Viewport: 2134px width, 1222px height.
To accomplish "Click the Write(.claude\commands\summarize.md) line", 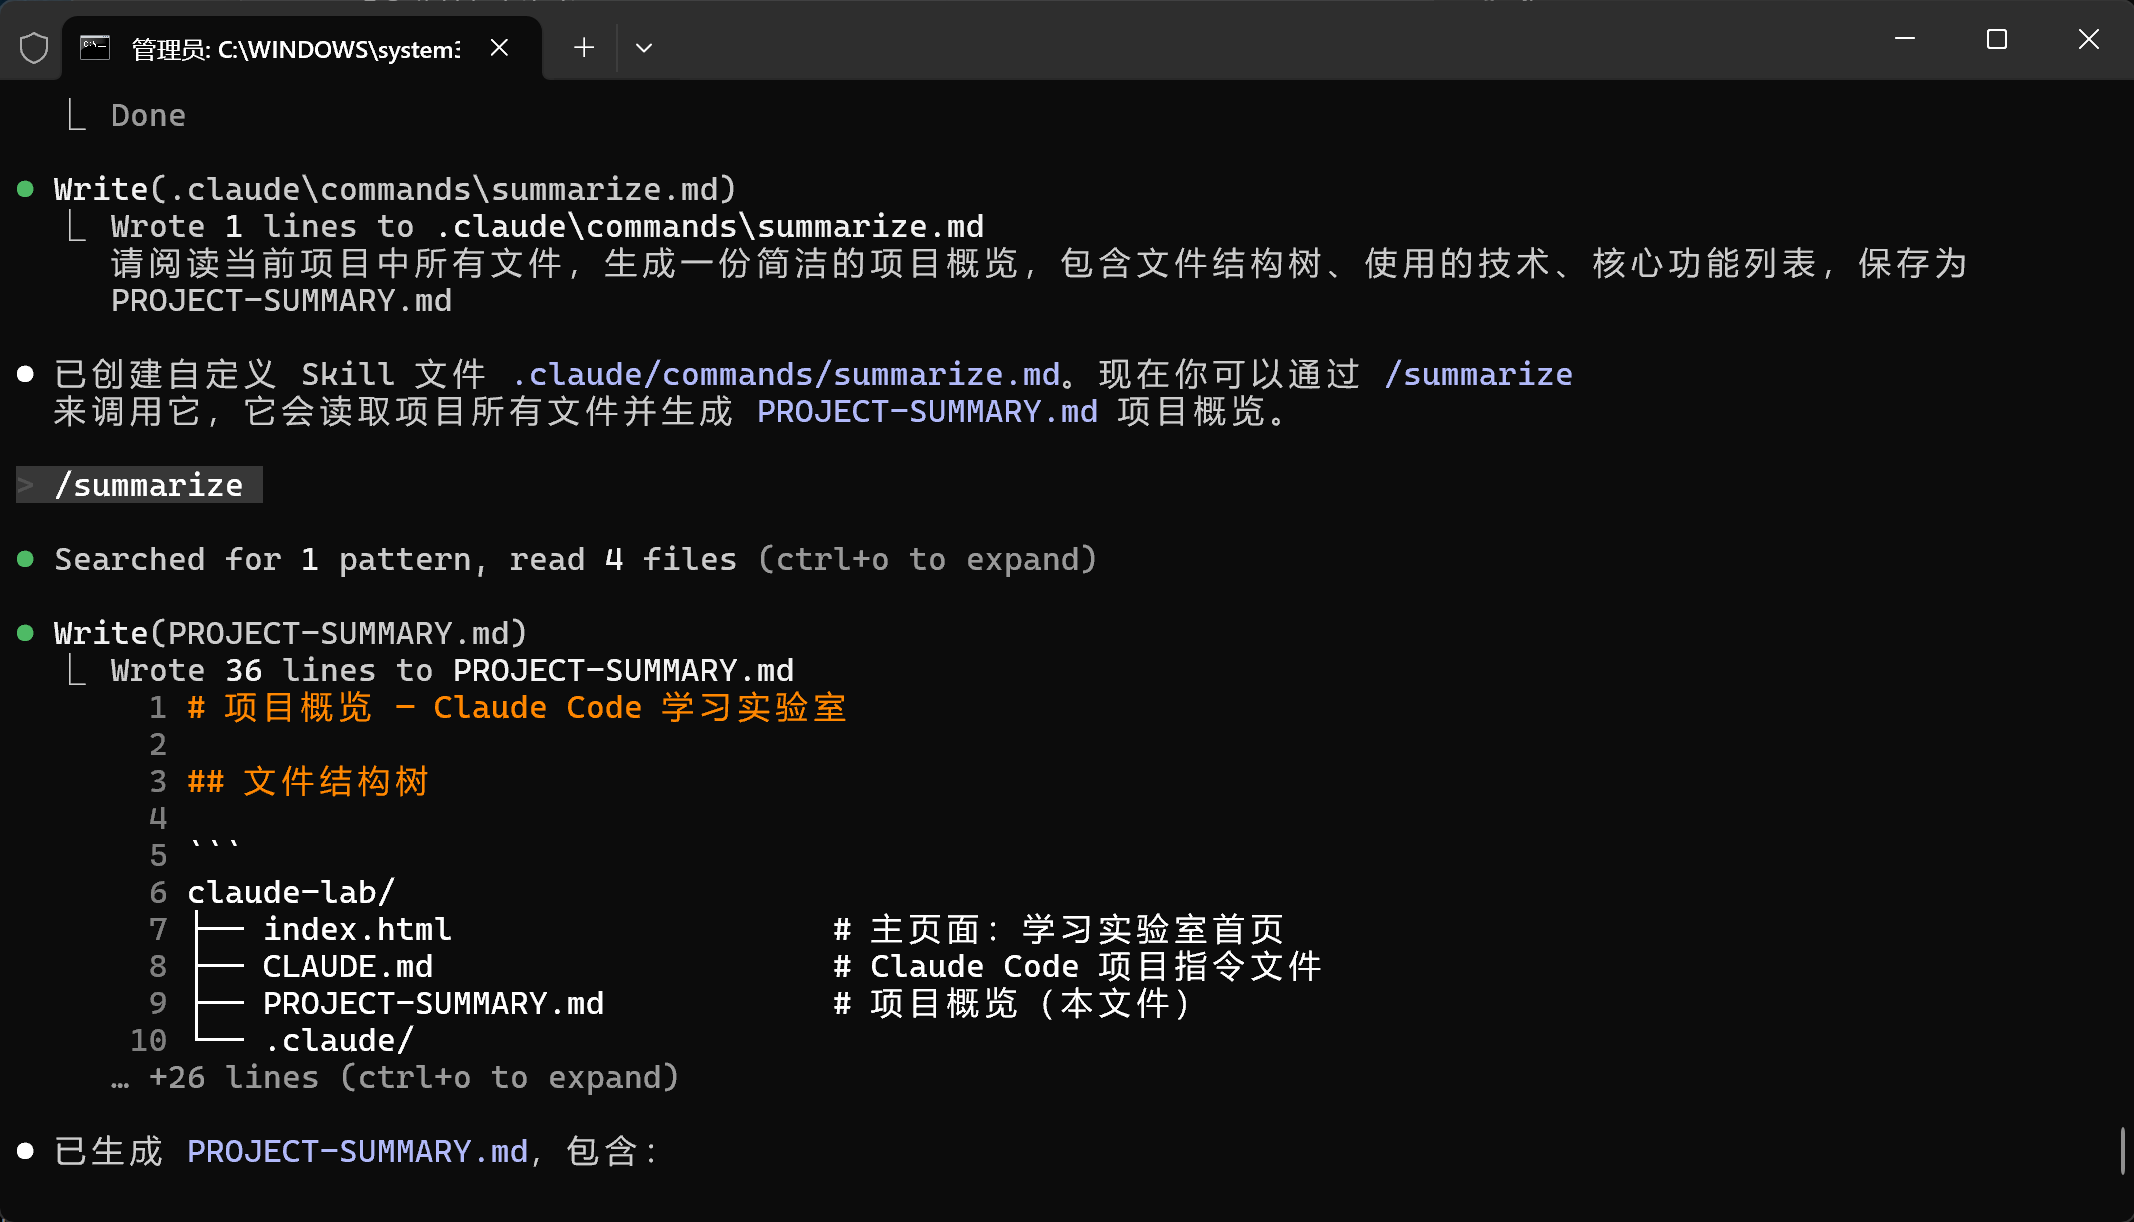I will [395, 189].
